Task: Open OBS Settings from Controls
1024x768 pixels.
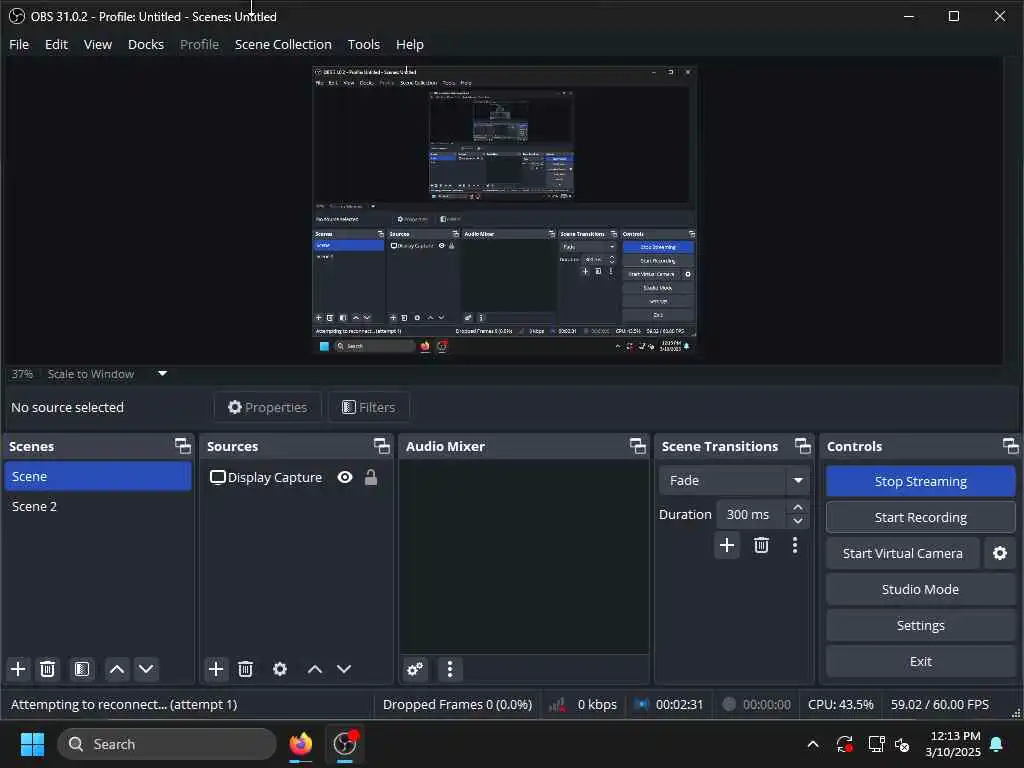Action: point(920,625)
